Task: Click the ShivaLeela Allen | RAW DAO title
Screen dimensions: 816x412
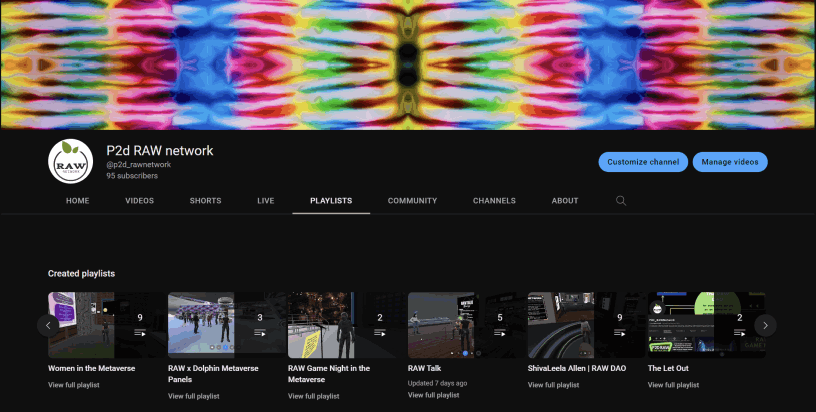Action: tap(577, 368)
